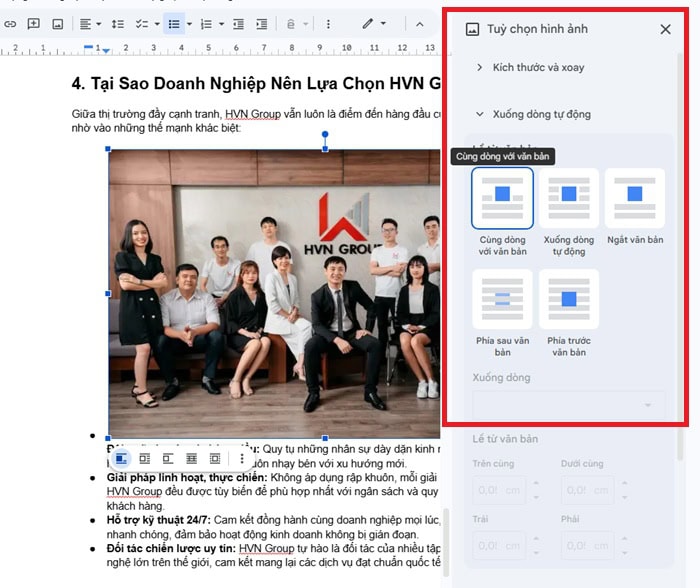Viewport: 700px width, 588px height.
Task: Select Phía trước văn bản option
Action: [569, 299]
